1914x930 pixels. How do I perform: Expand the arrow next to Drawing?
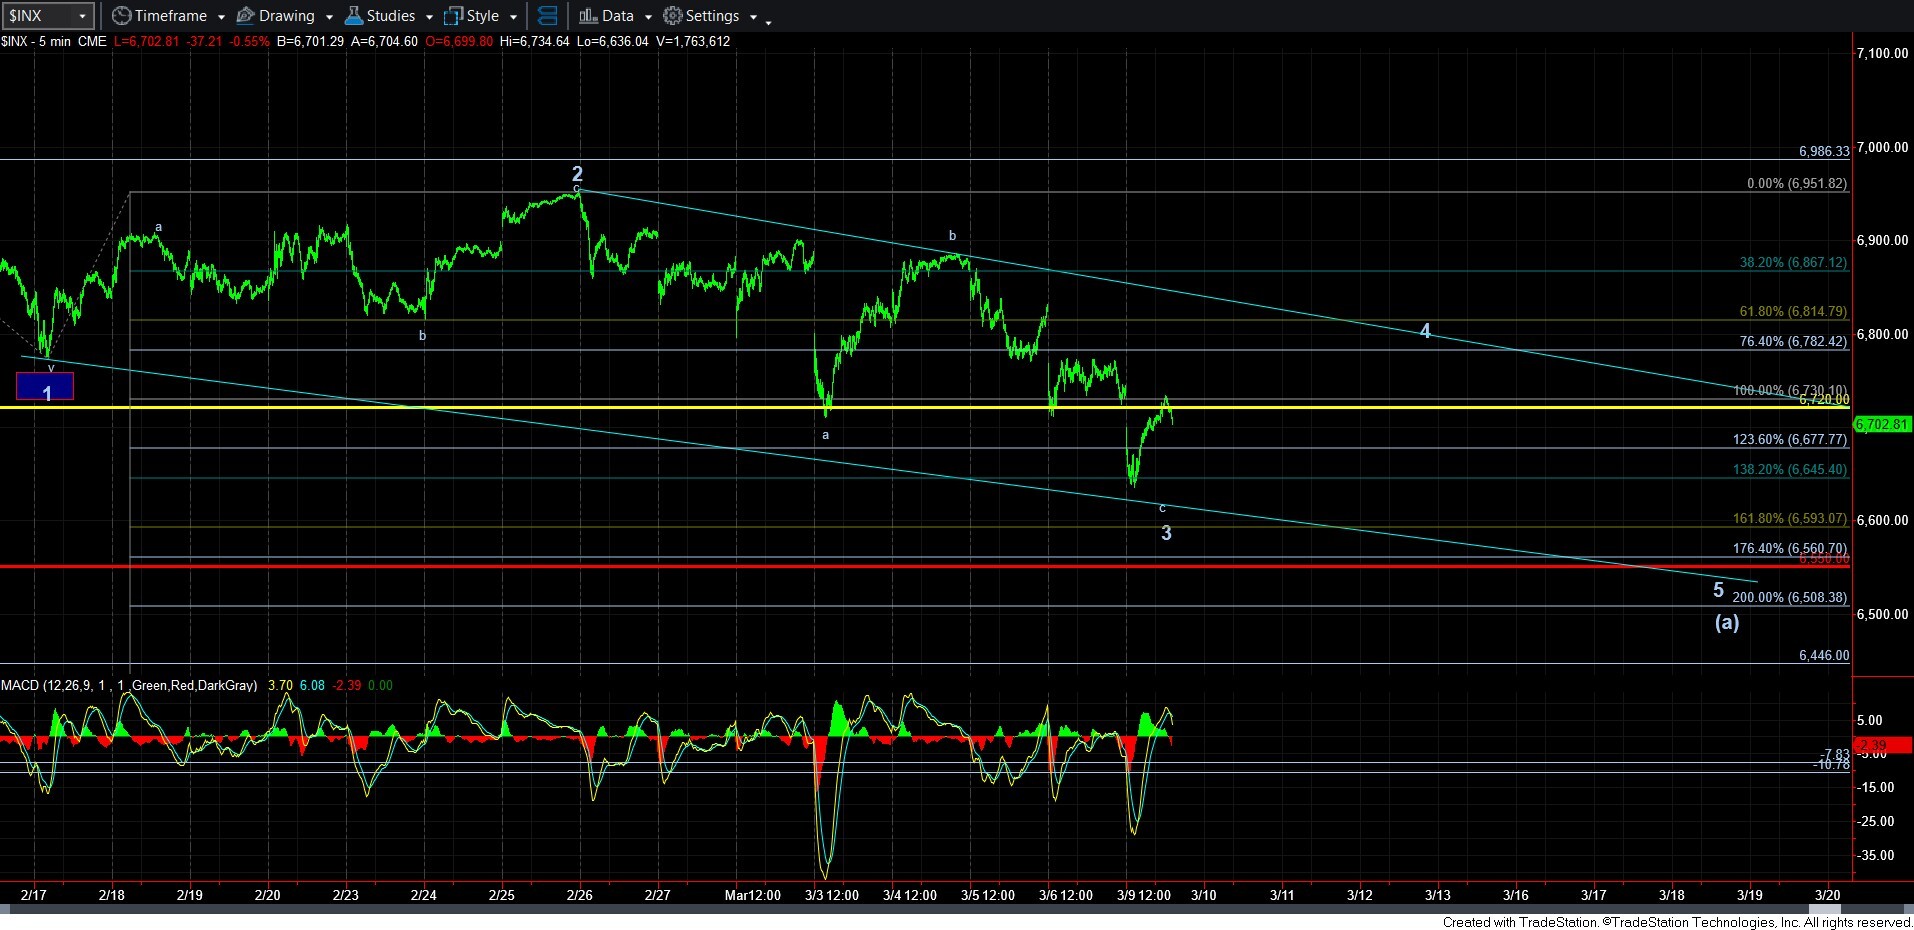point(329,17)
